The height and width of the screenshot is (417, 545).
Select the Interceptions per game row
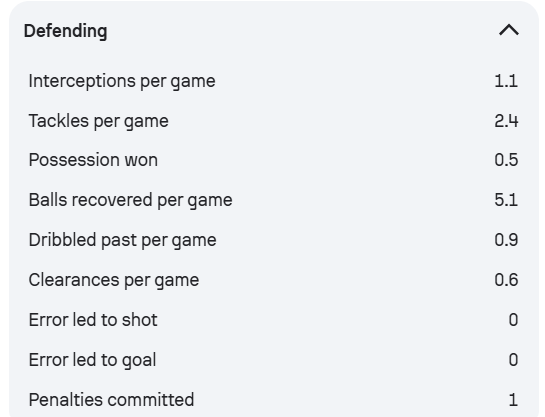pyautogui.click(x=273, y=81)
